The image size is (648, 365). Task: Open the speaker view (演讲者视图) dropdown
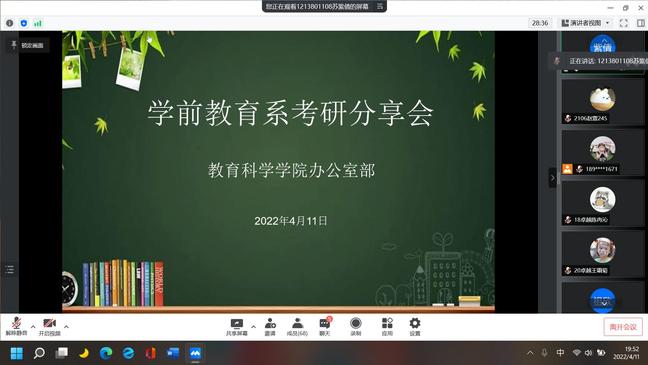point(586,23)
